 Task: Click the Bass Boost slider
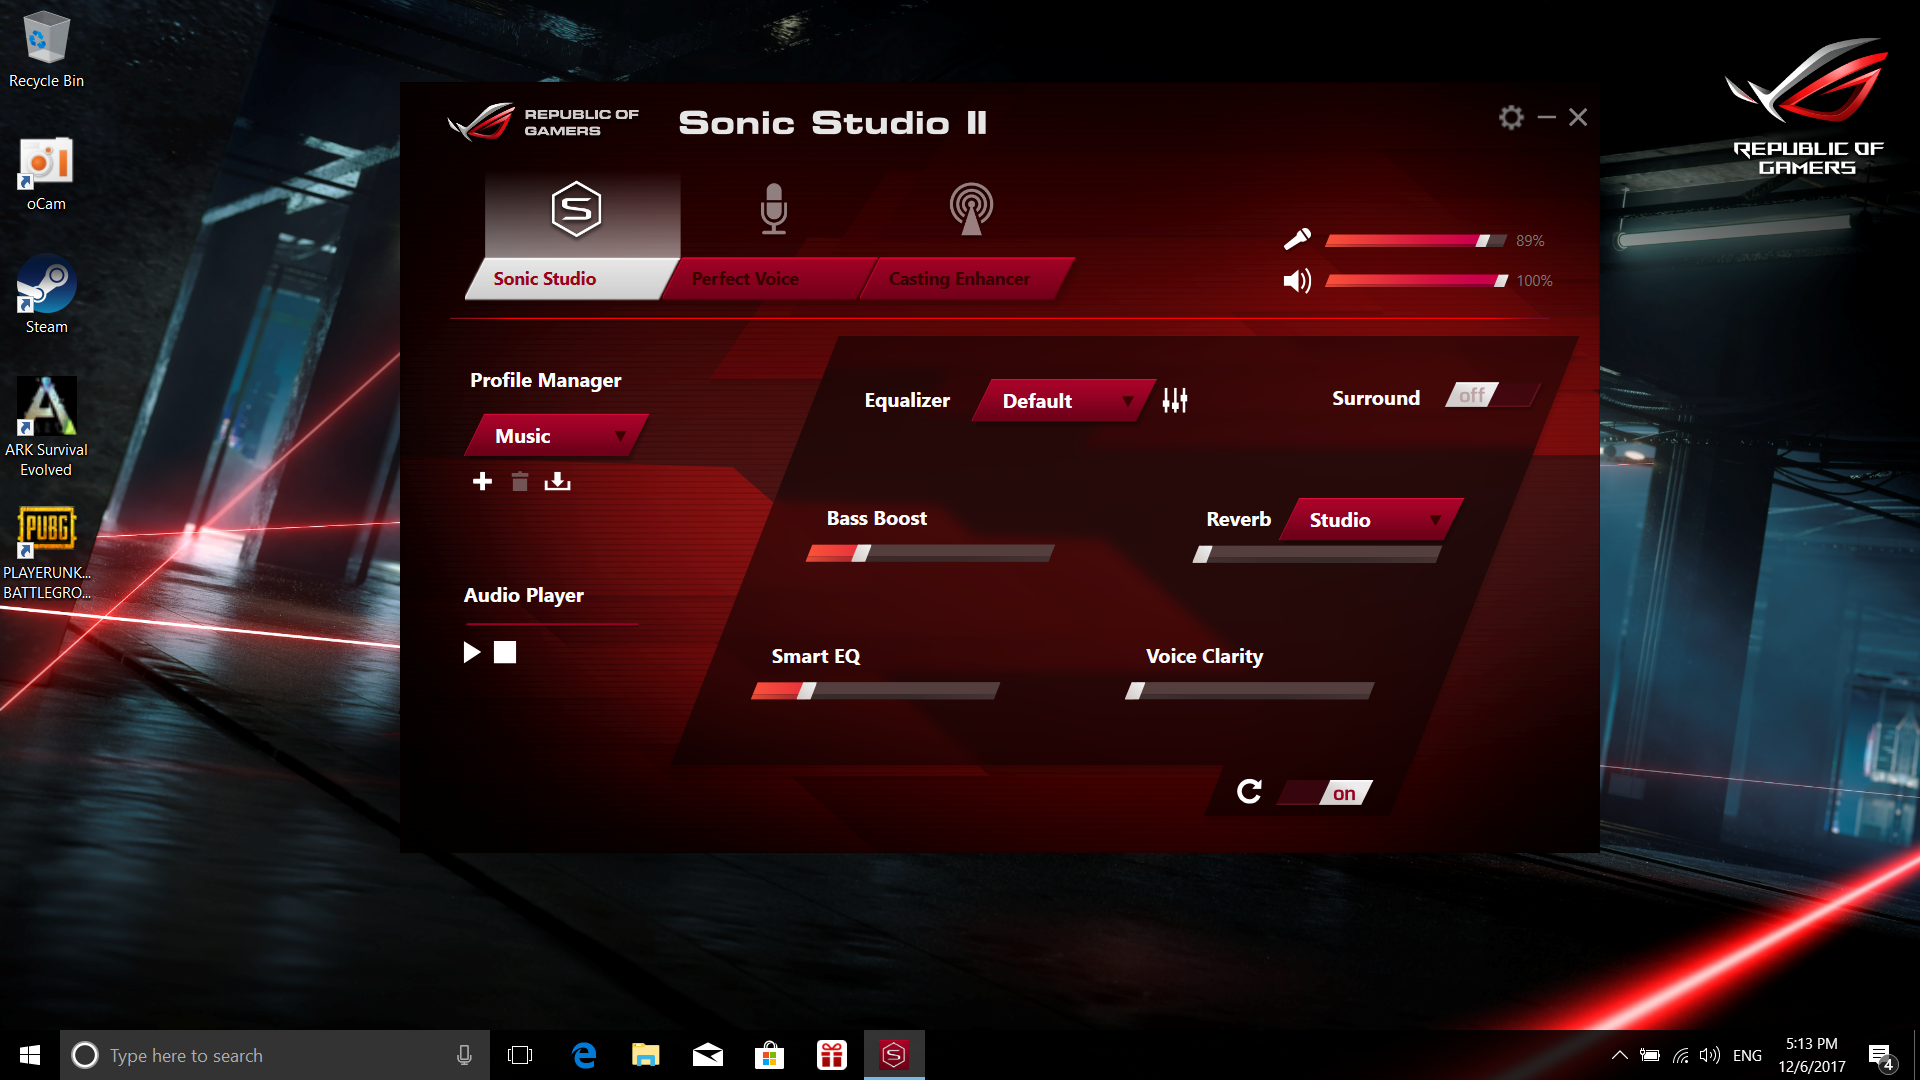tap(930, 553)
